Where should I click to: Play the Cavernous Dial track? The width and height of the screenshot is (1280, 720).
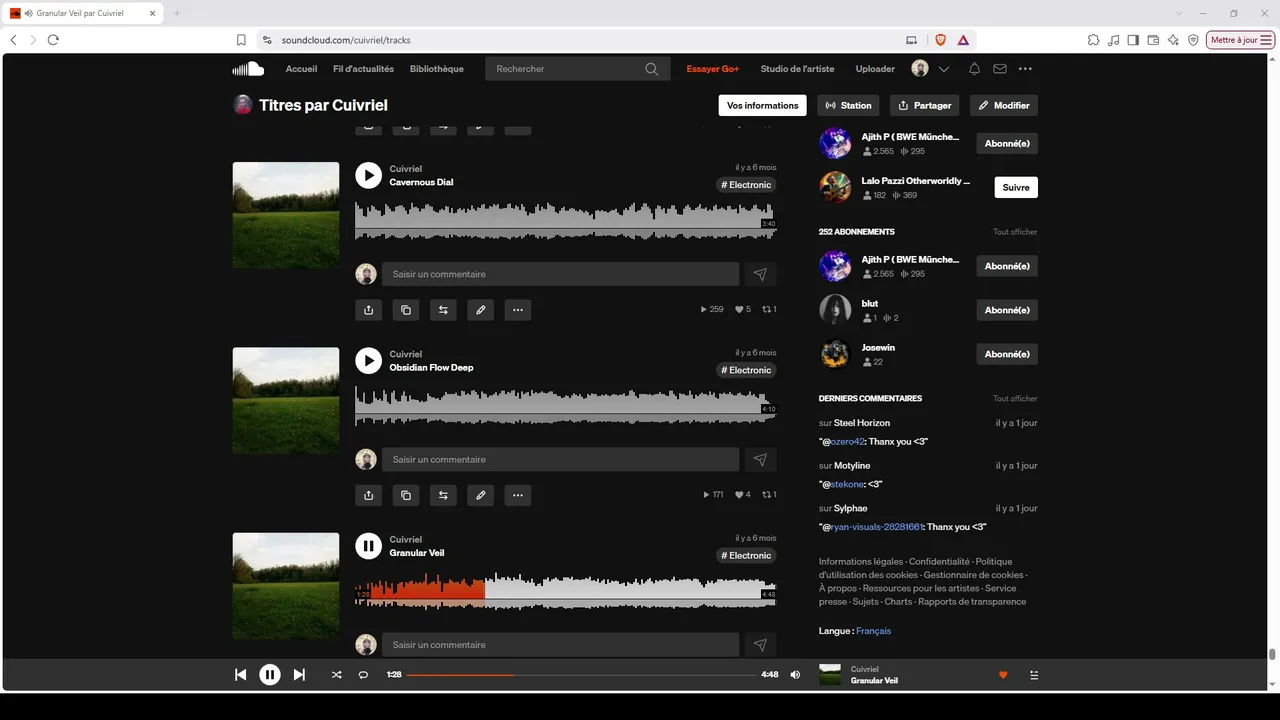[x=369, y=175]
